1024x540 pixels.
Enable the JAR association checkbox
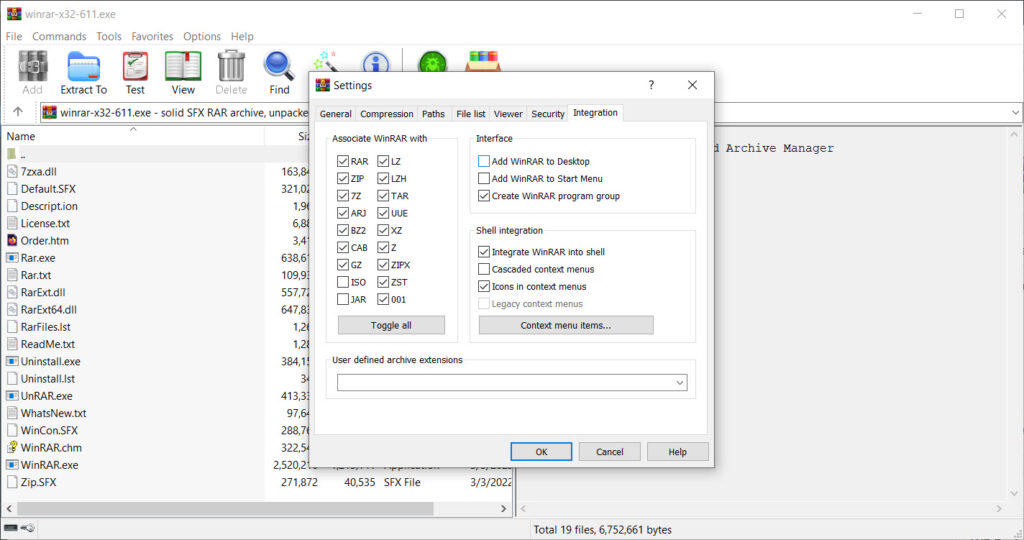click(343, 299)
